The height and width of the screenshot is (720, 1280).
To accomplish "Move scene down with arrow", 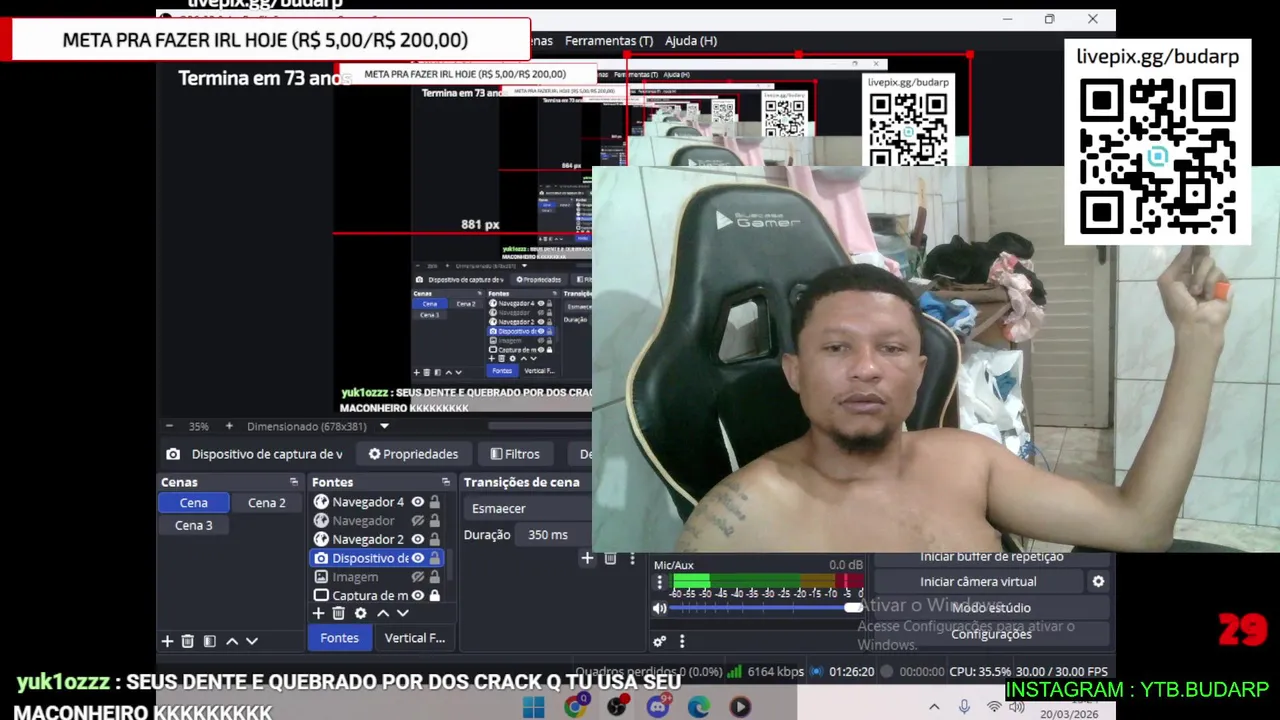I will click(x=252, y=641).
